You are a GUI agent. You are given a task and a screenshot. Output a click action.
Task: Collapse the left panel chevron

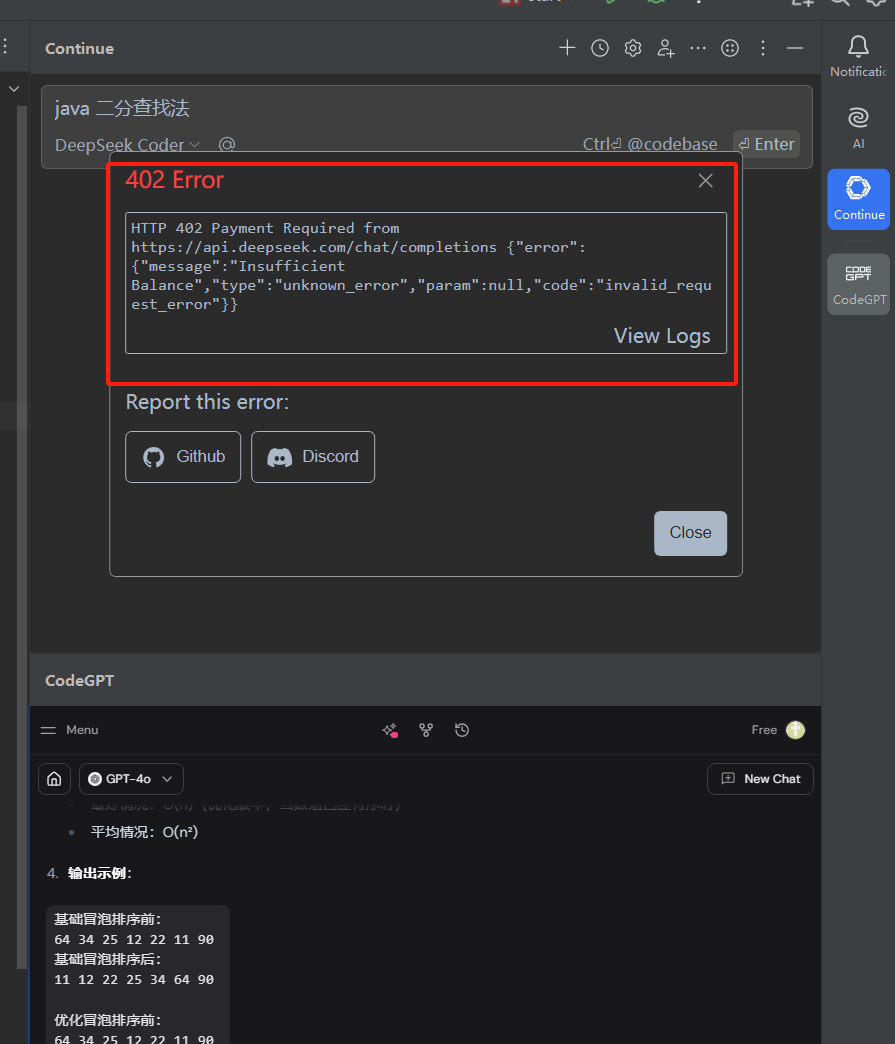(14, 89)
